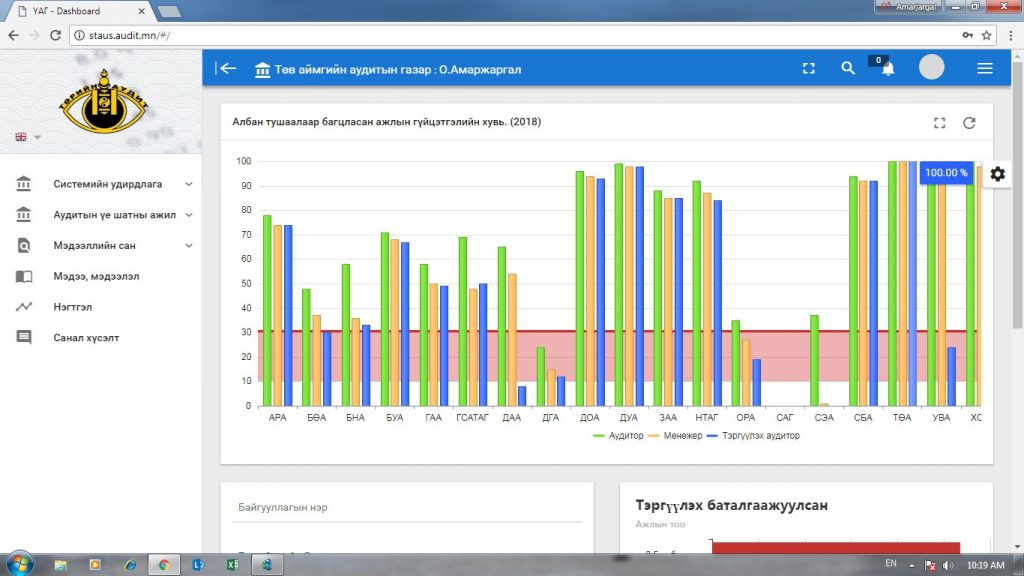Click the ТӨА label on the chart axis
The height and width of the screenshot is (576, 1024).
point(902,418)
